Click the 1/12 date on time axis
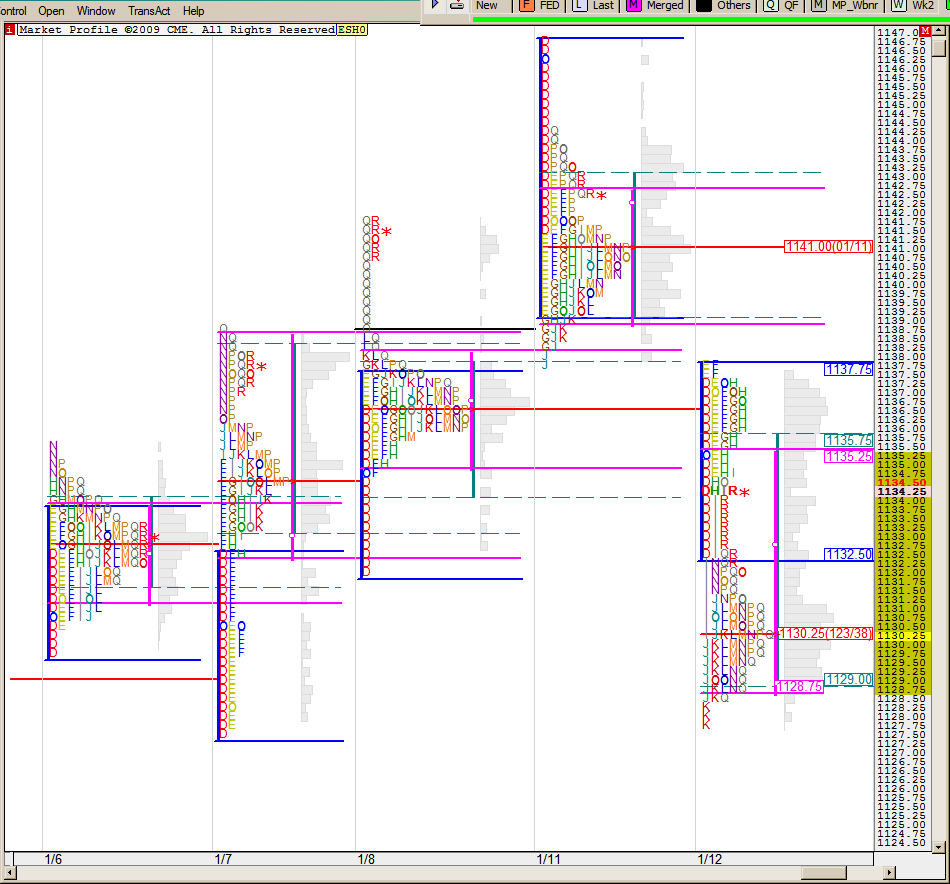This screenshot has height=884, width=950. [709, 859]
